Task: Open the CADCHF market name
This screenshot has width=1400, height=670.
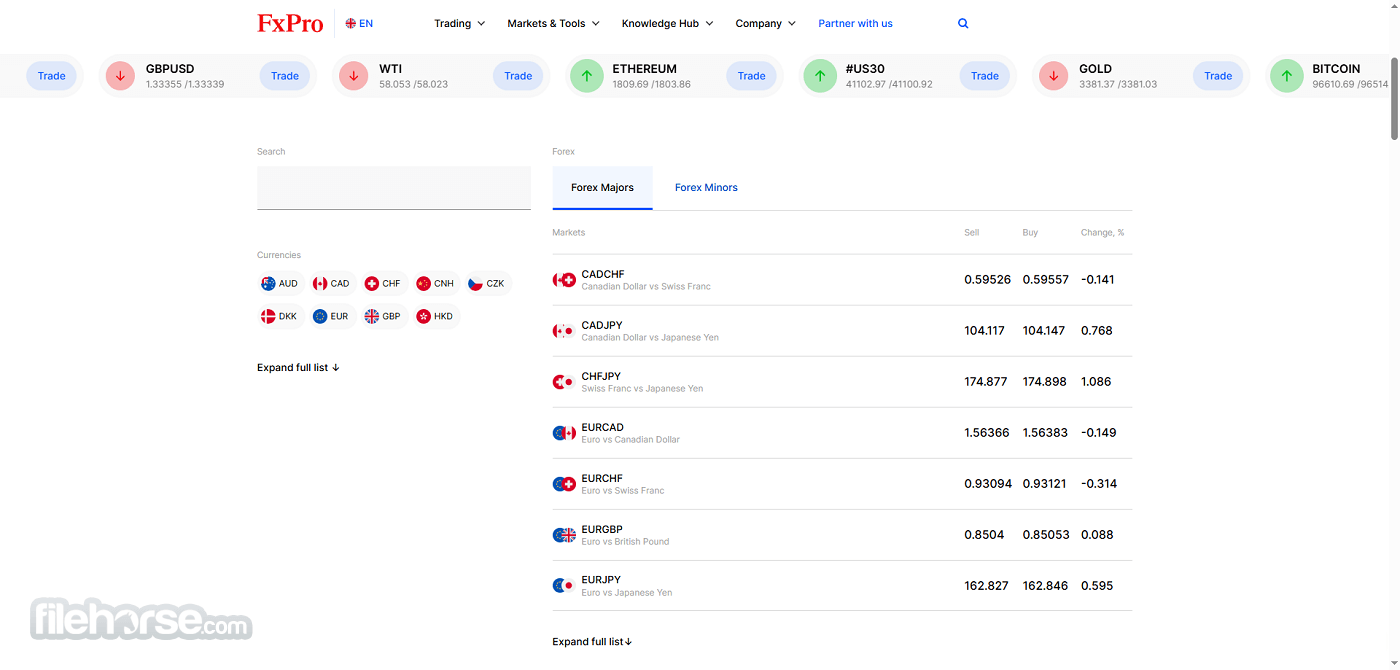Action: (x=603, y=274)
